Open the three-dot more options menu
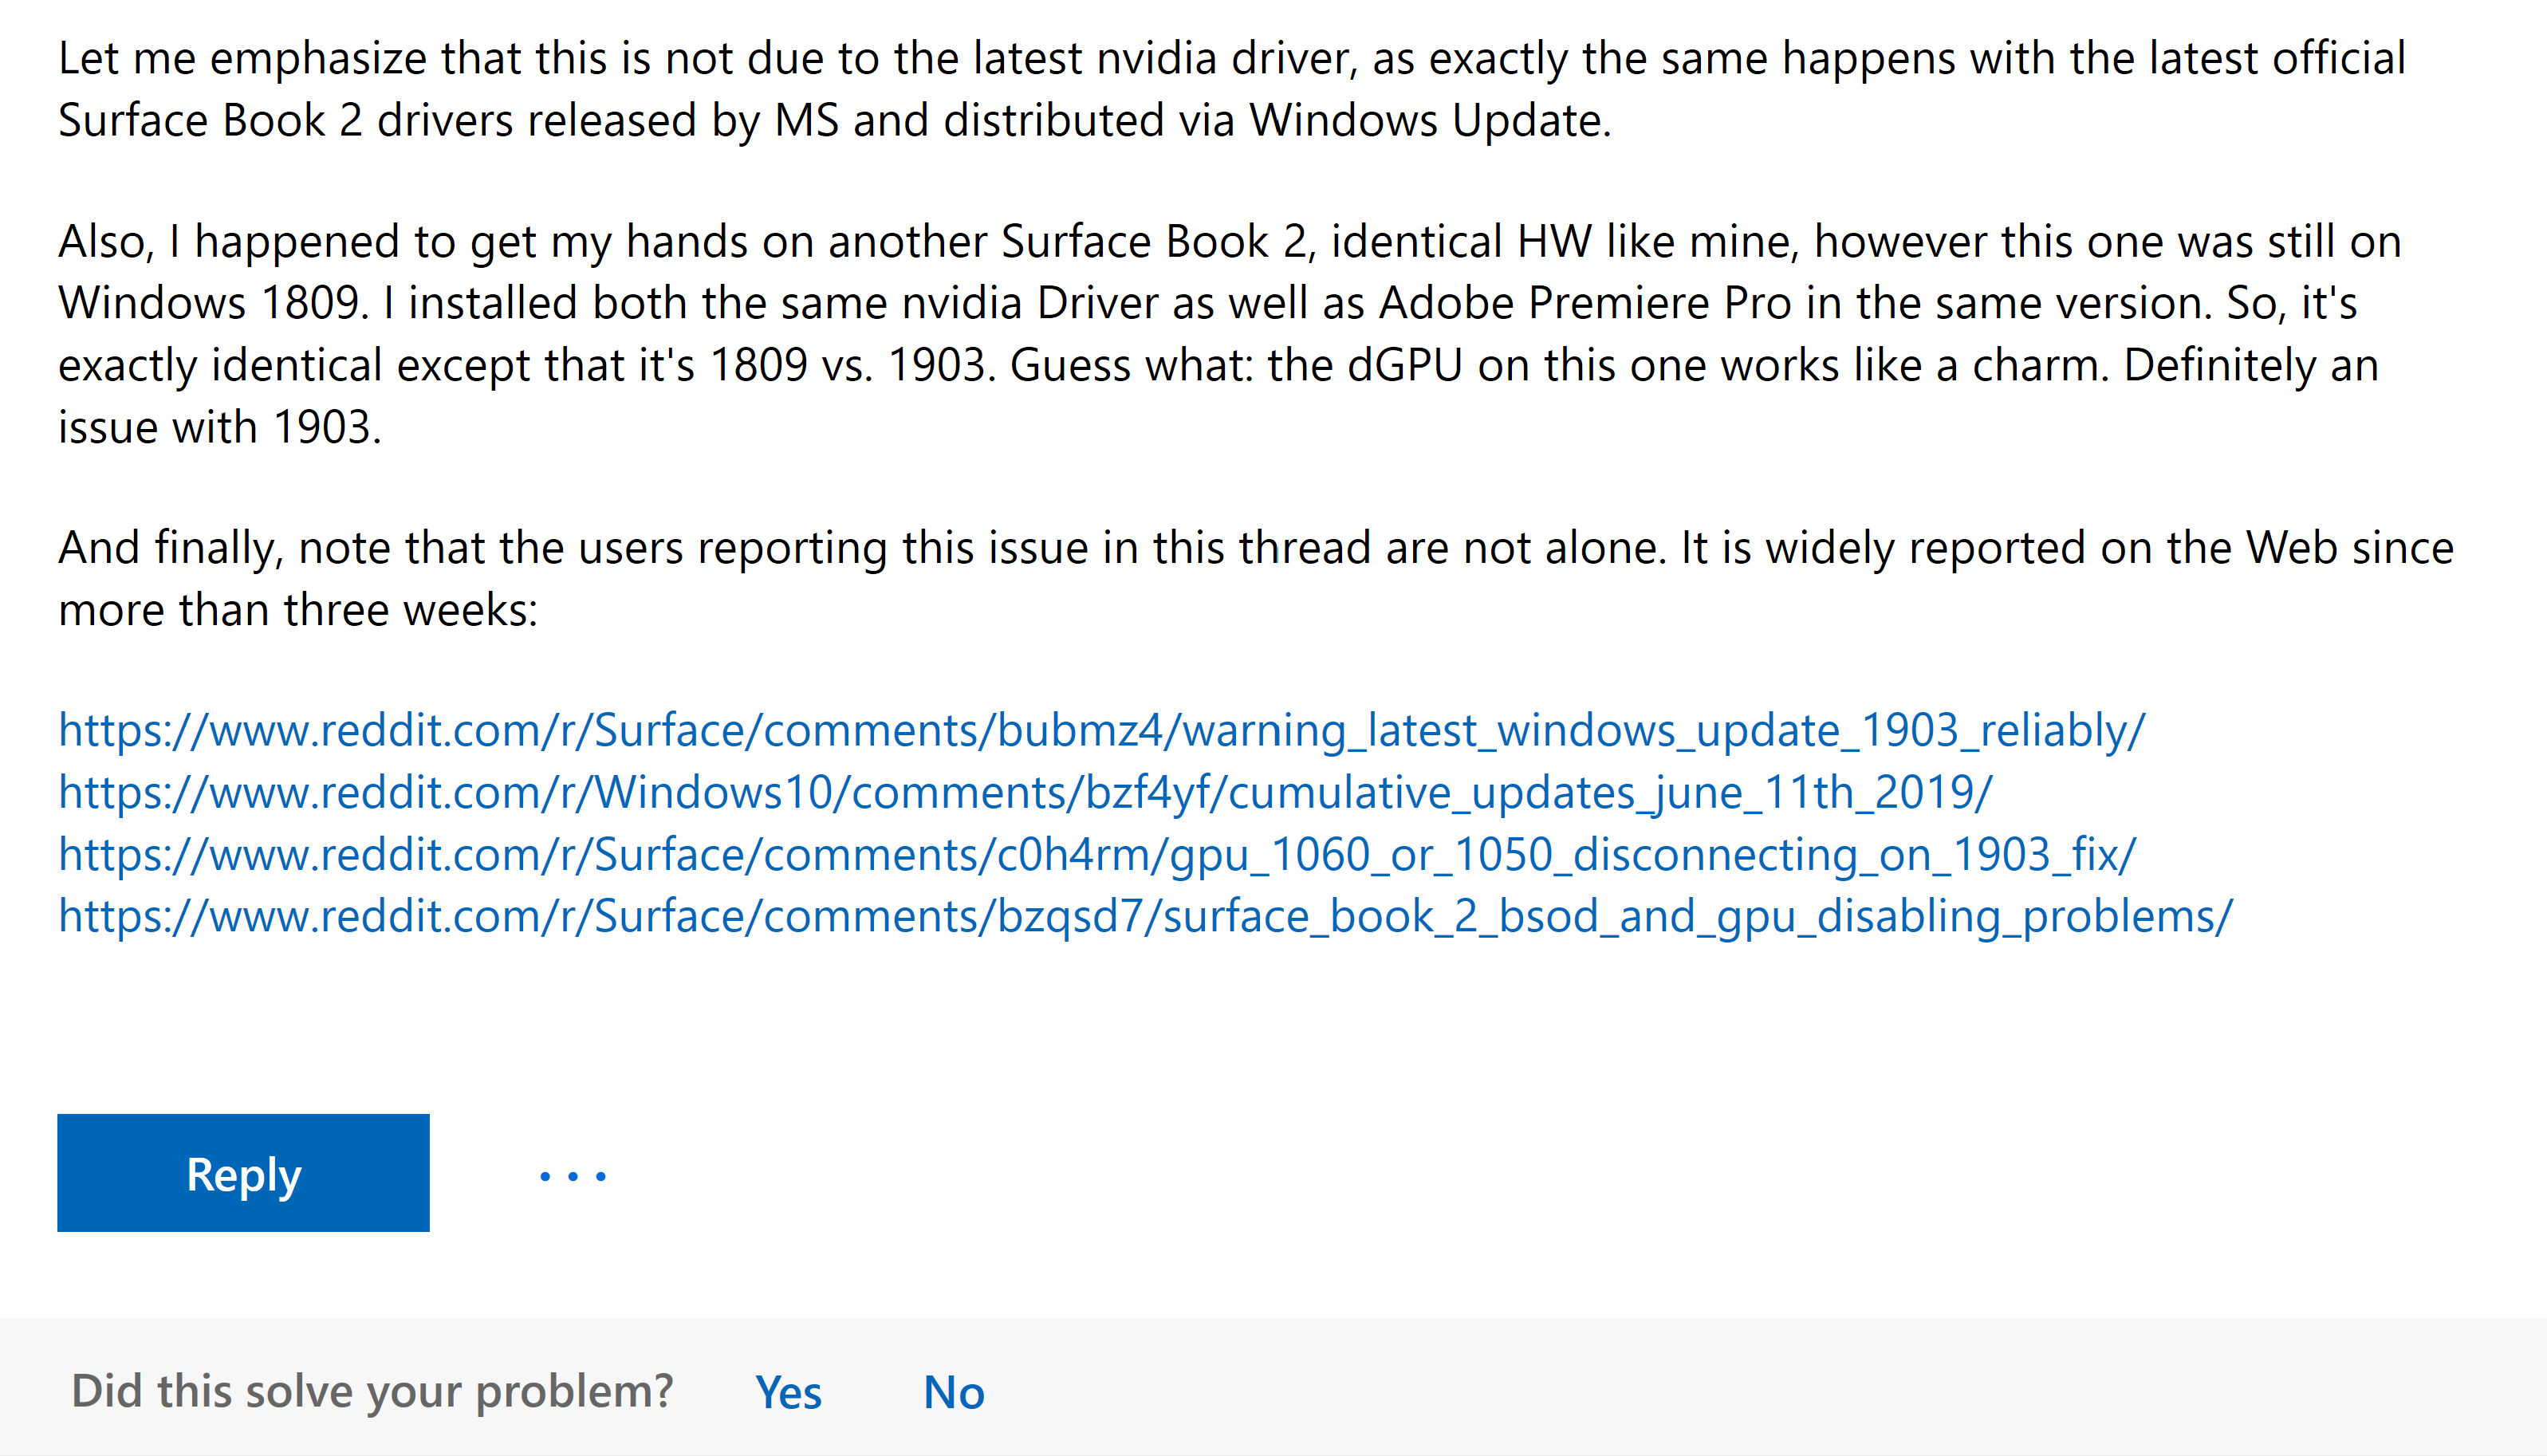 tap(573, 1176)
